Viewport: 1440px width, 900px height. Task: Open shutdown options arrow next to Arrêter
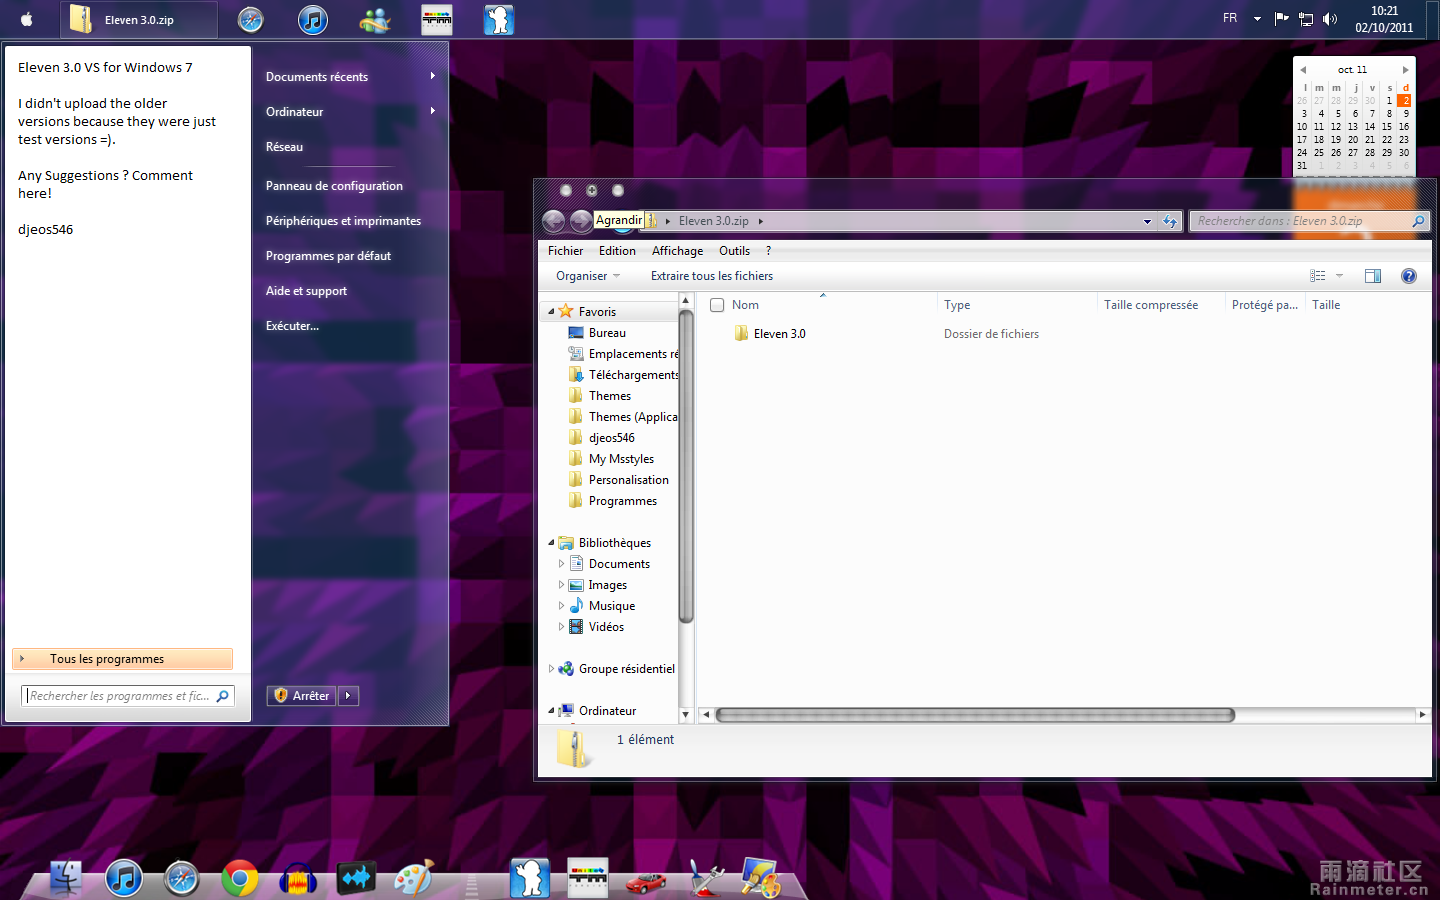point(348,696)
